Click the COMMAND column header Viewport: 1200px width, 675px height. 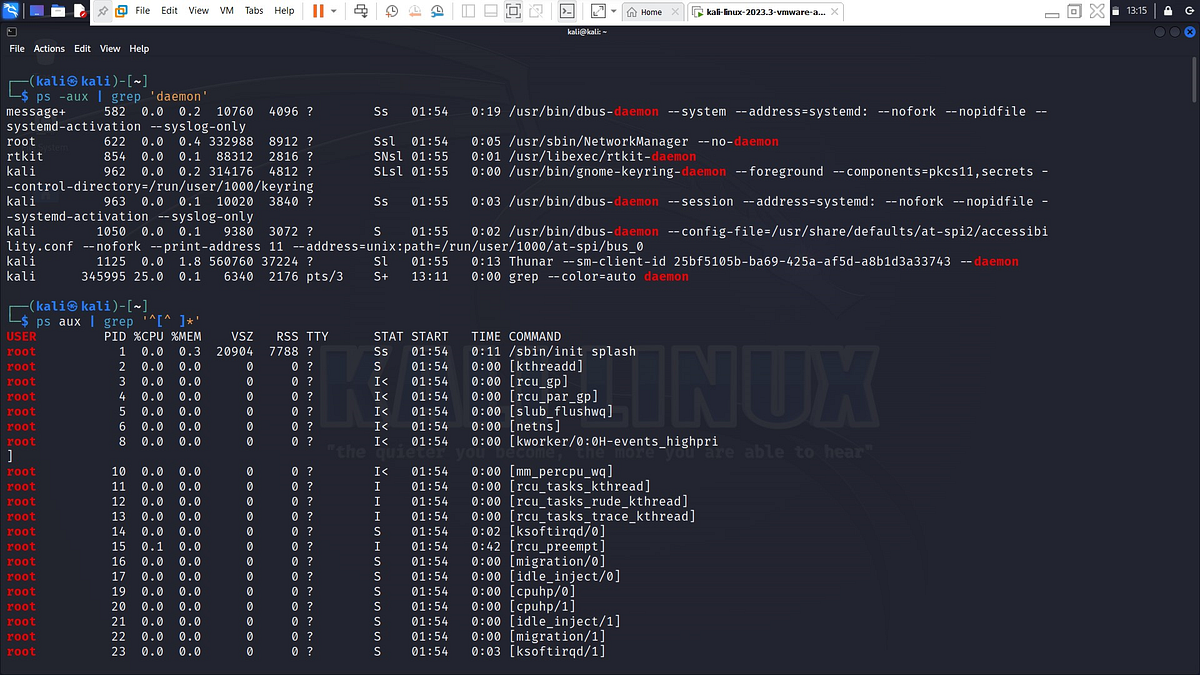tap(535, 336)
